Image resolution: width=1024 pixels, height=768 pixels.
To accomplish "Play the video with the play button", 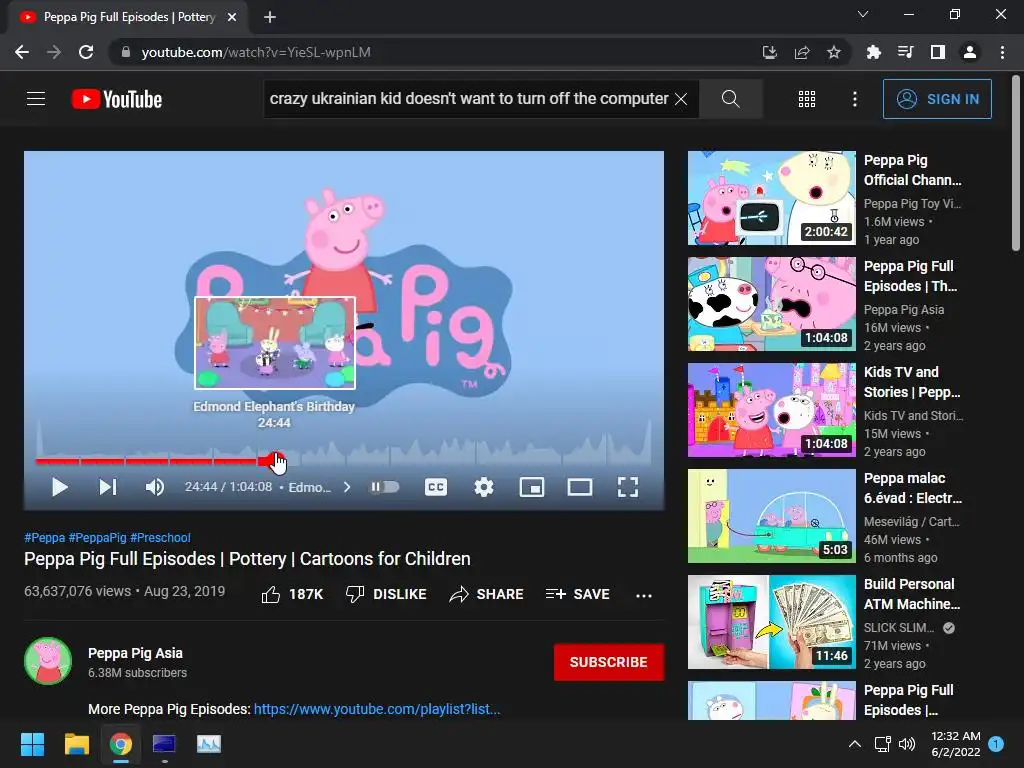I will tap(59, 487).
